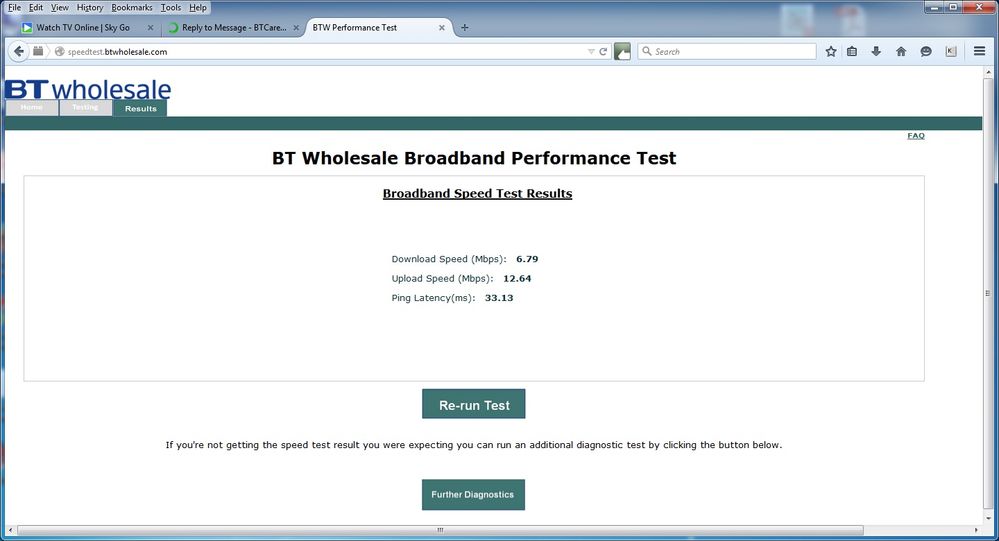Viewport: 999px width, 541px height.
Task: Open the URL history dropdown arrow
Action: click(x=591, y=52)
